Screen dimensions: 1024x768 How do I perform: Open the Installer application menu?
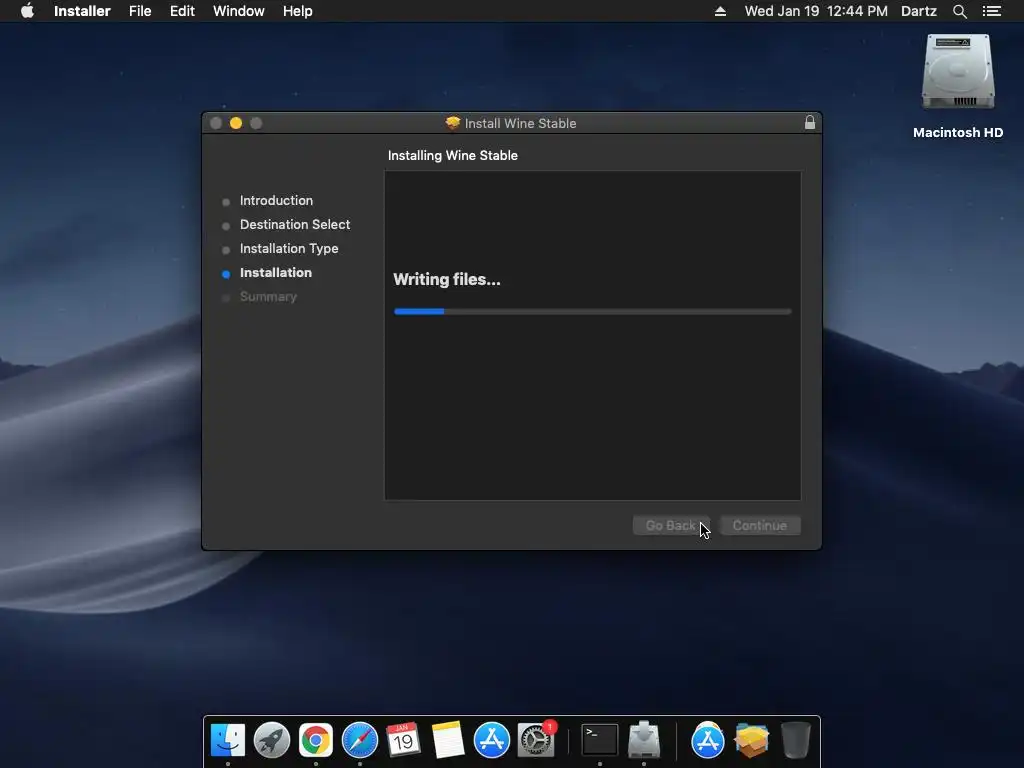click(82, 11)
